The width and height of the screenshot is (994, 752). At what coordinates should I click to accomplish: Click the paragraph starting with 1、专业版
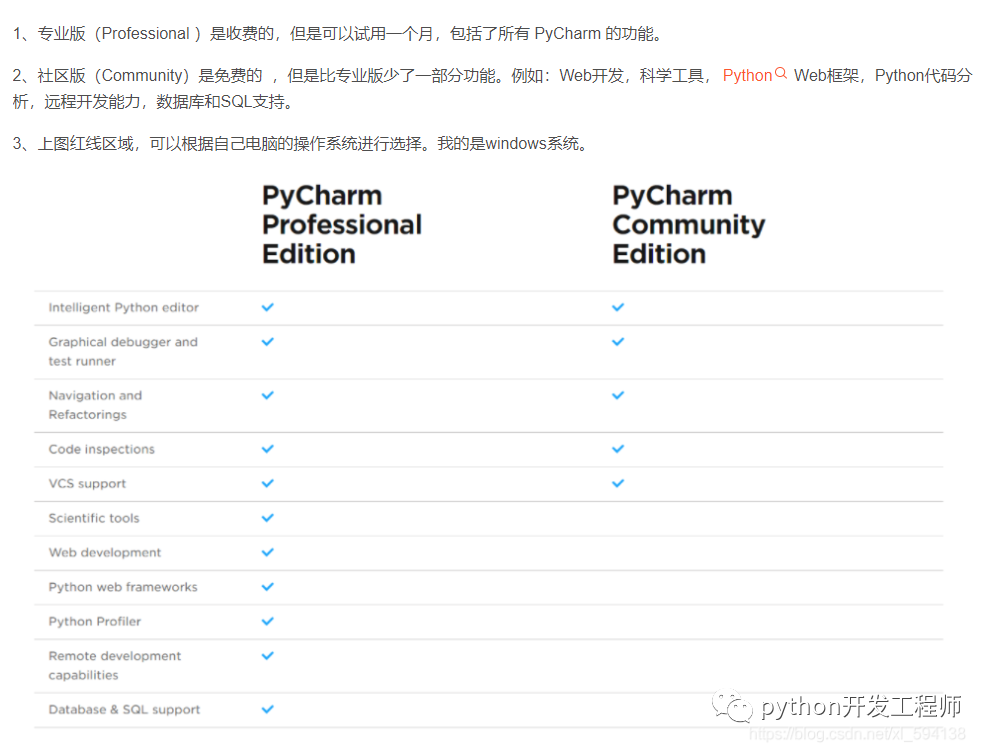click(x=339, y=34)
